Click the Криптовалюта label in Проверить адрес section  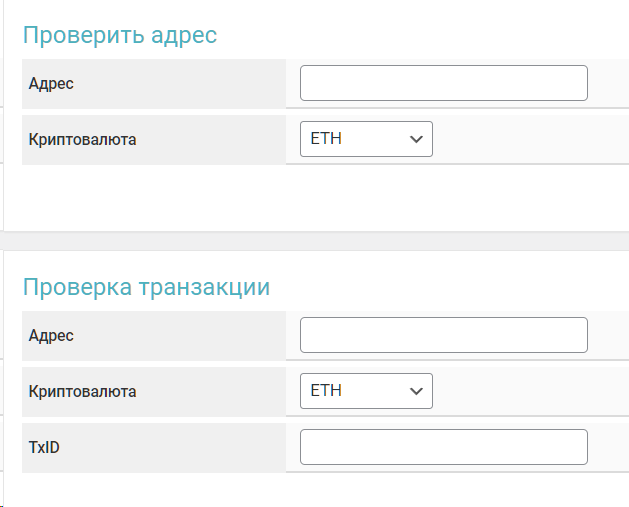pyautogui.click(x=83, y=140)
